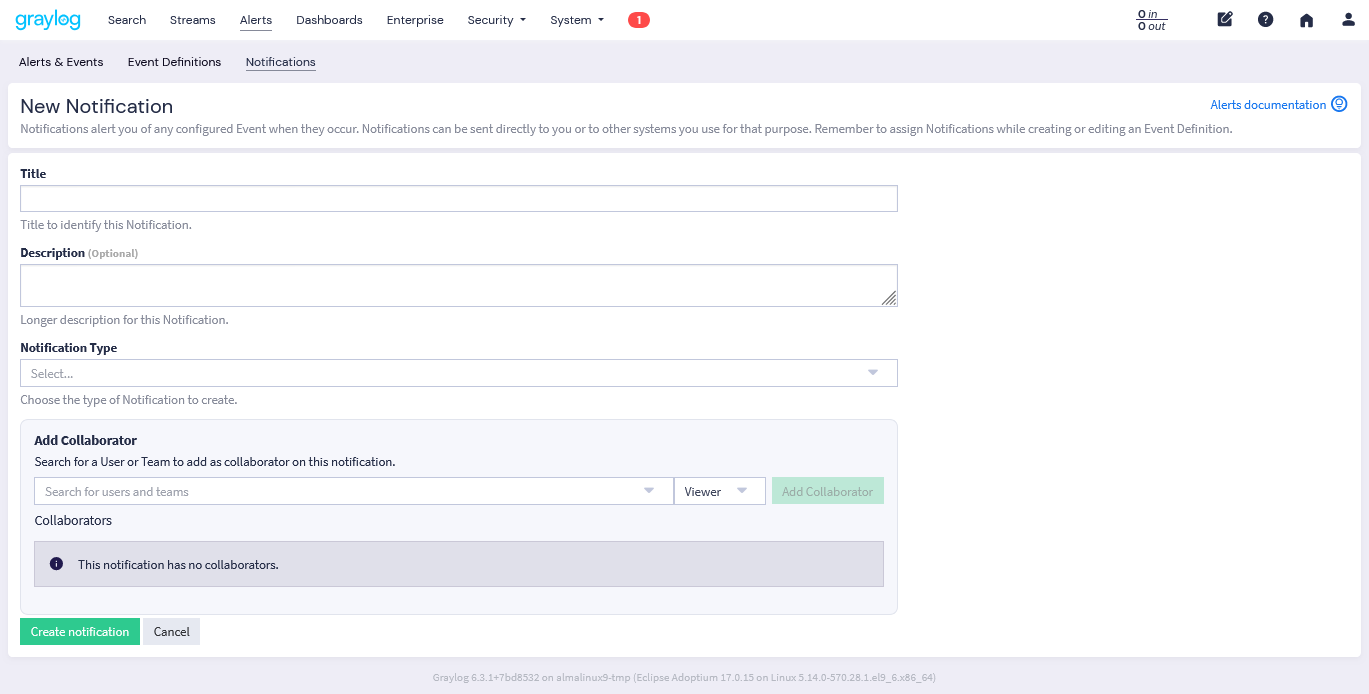Expand the Security menu
This screenshot has width=1369, height=694.
[x=496, y=20]
